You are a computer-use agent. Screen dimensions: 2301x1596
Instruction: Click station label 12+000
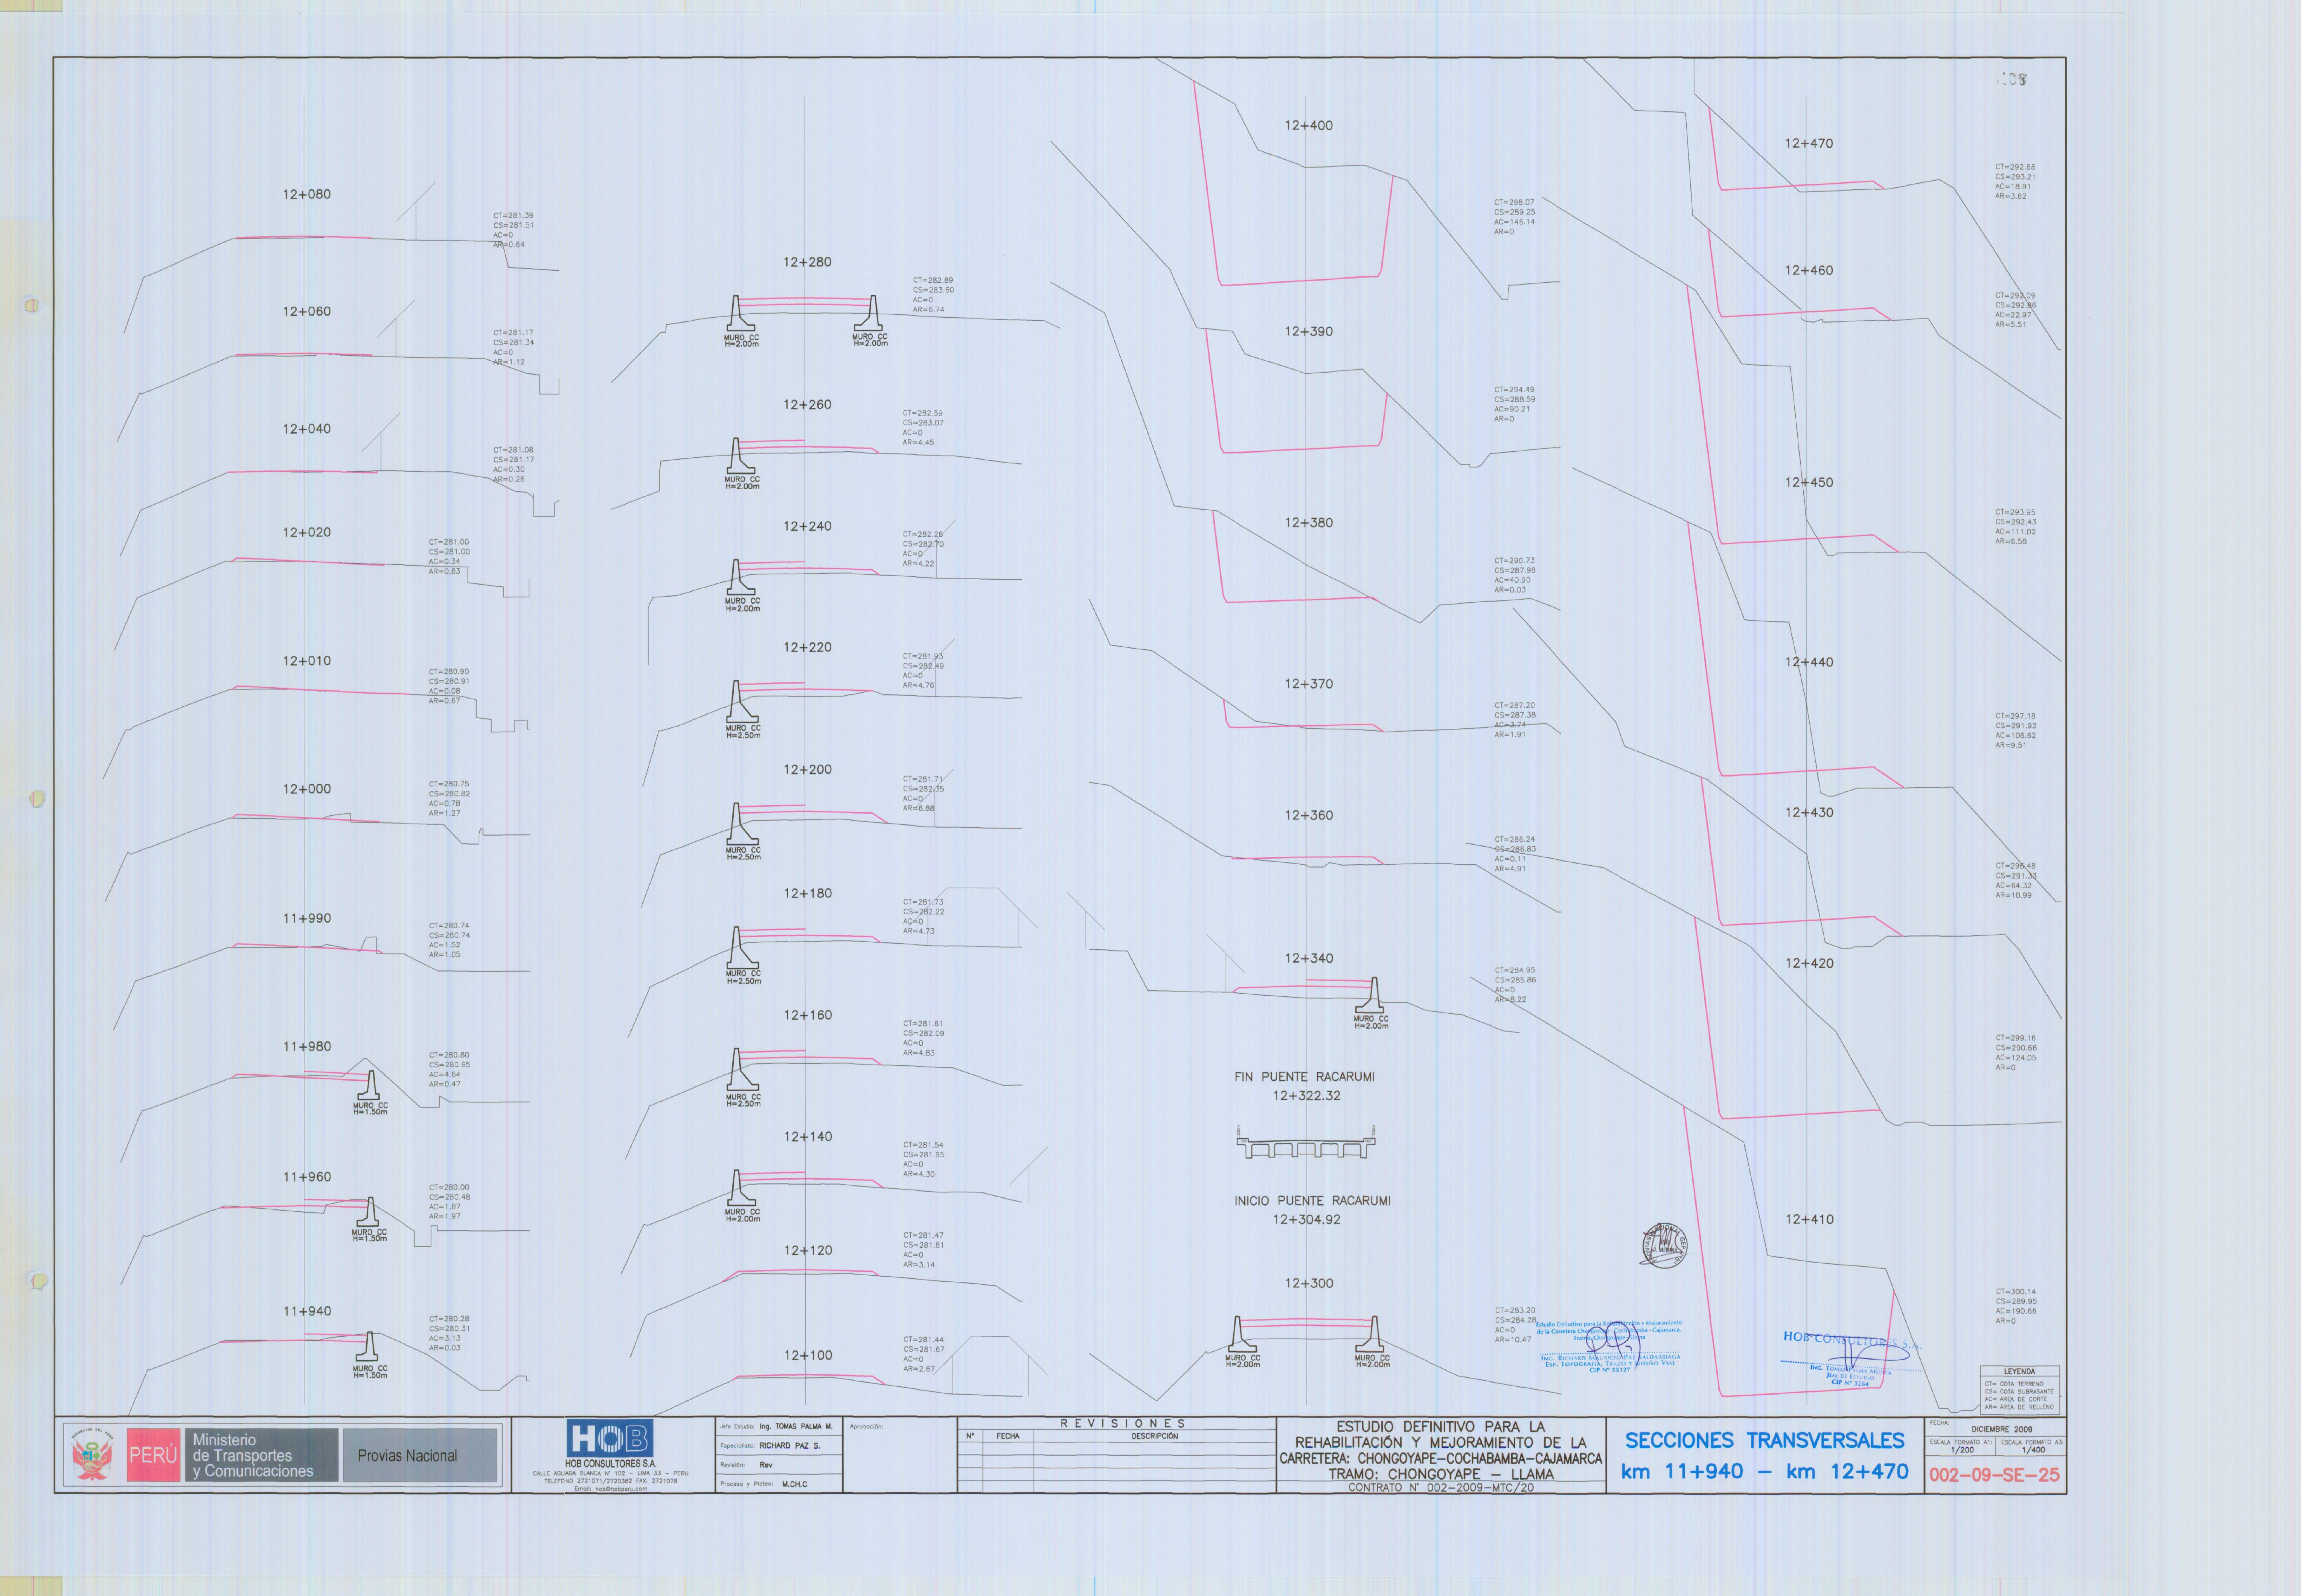click(306, 789)
